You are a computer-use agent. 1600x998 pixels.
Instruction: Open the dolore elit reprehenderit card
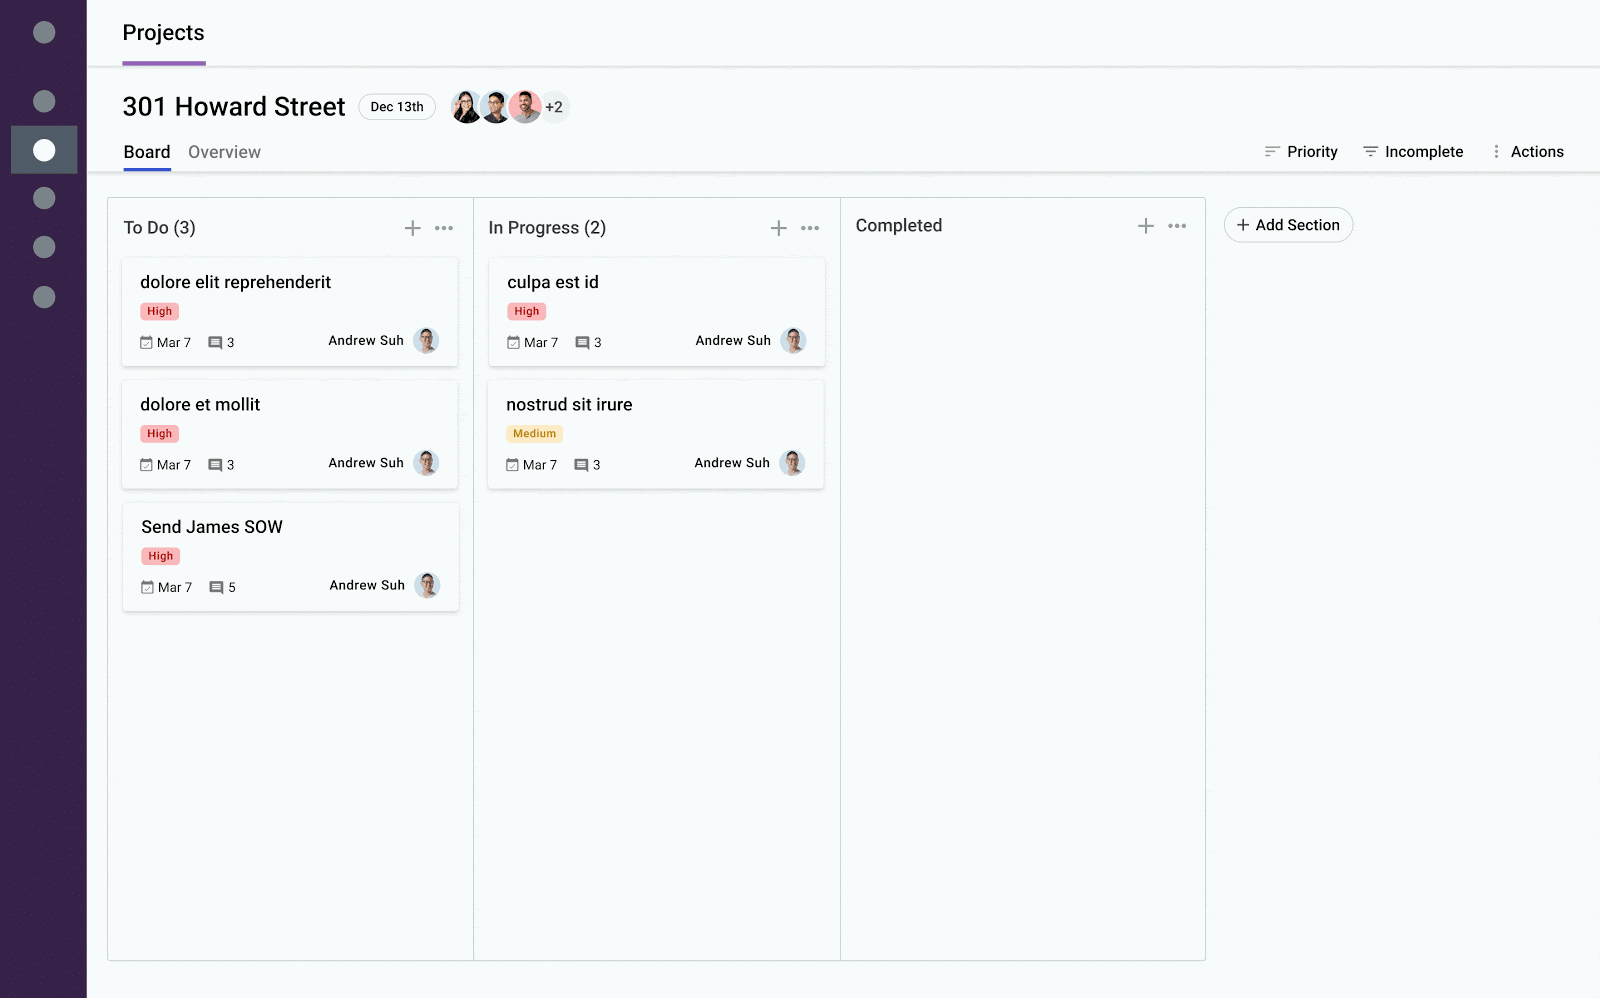point(290,312)
